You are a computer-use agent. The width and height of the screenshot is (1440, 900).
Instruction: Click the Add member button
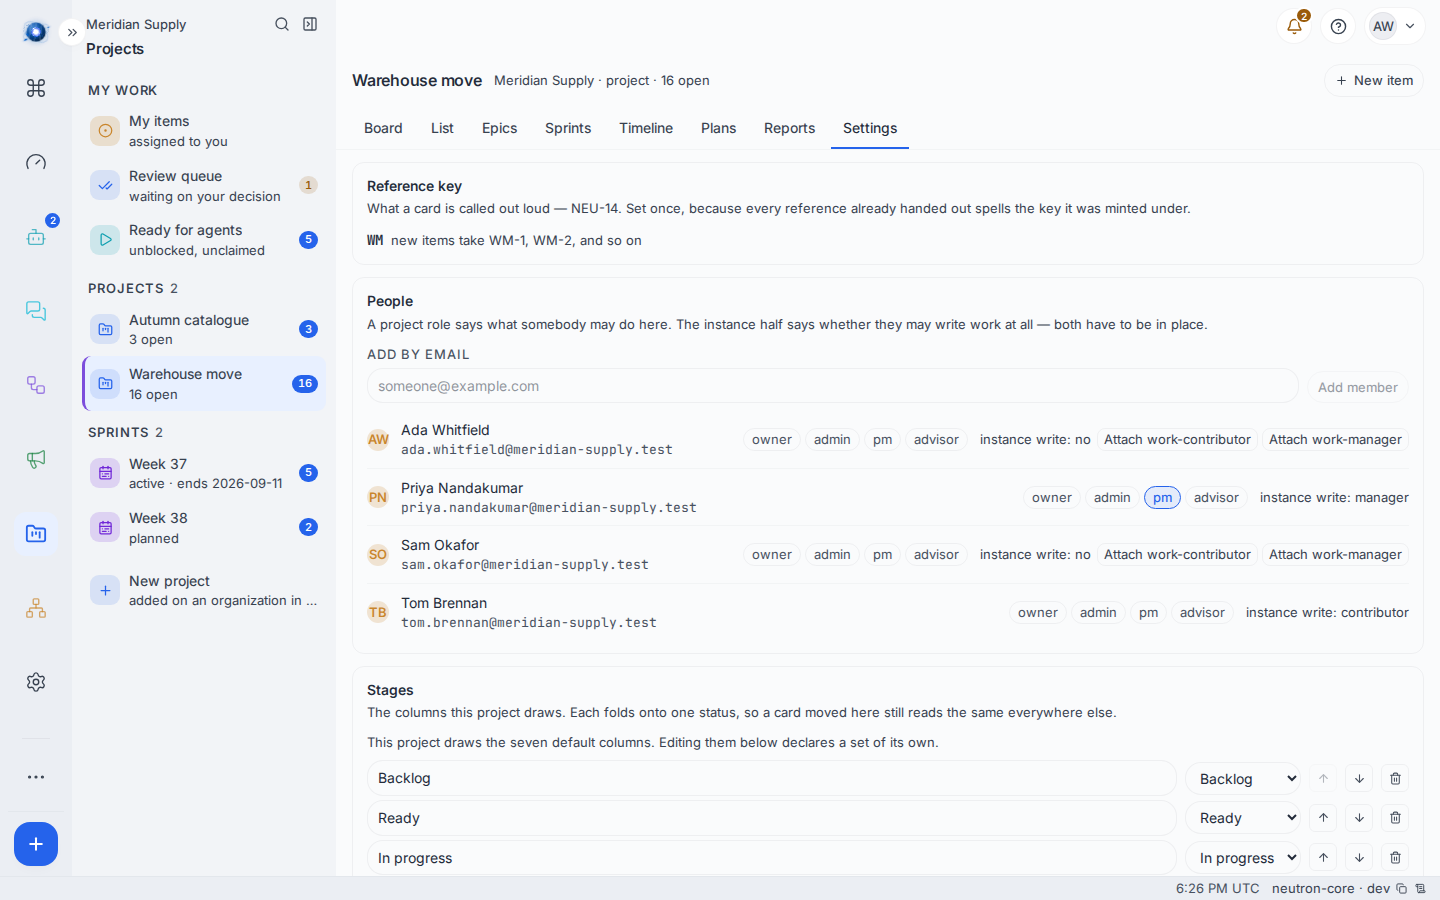1357,387
